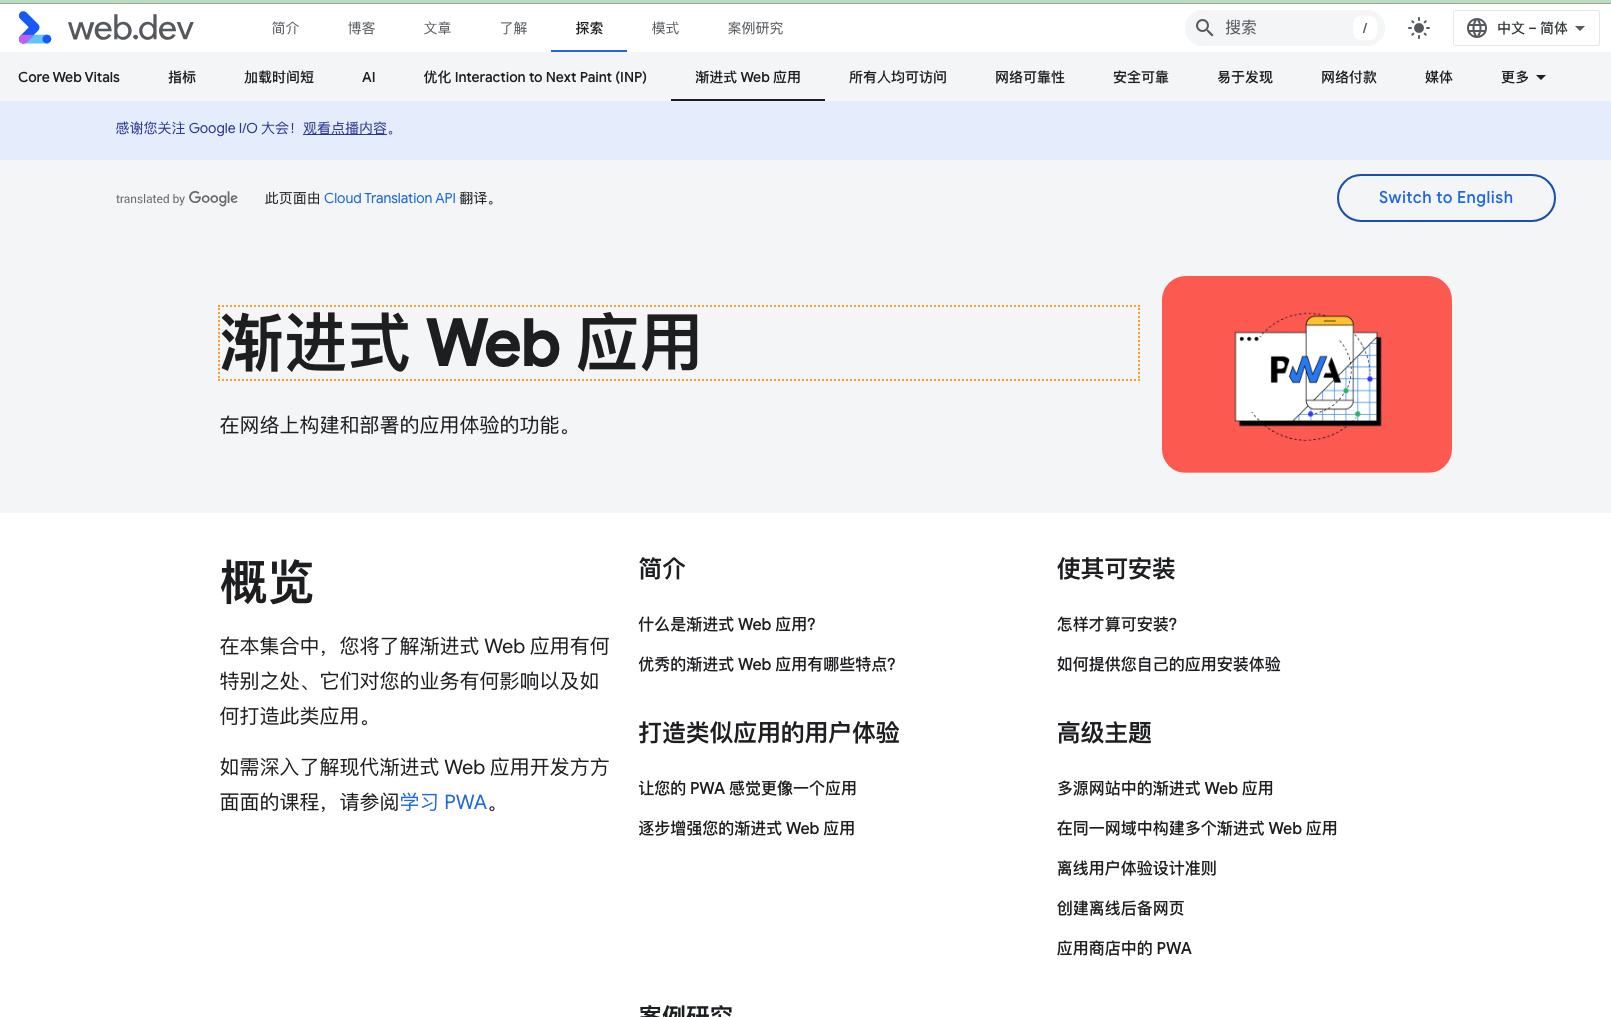Open 让您的 PWA 感觉更像一个应用 article
Viewport: 1611px width, 1017px height.
(748, 788)
